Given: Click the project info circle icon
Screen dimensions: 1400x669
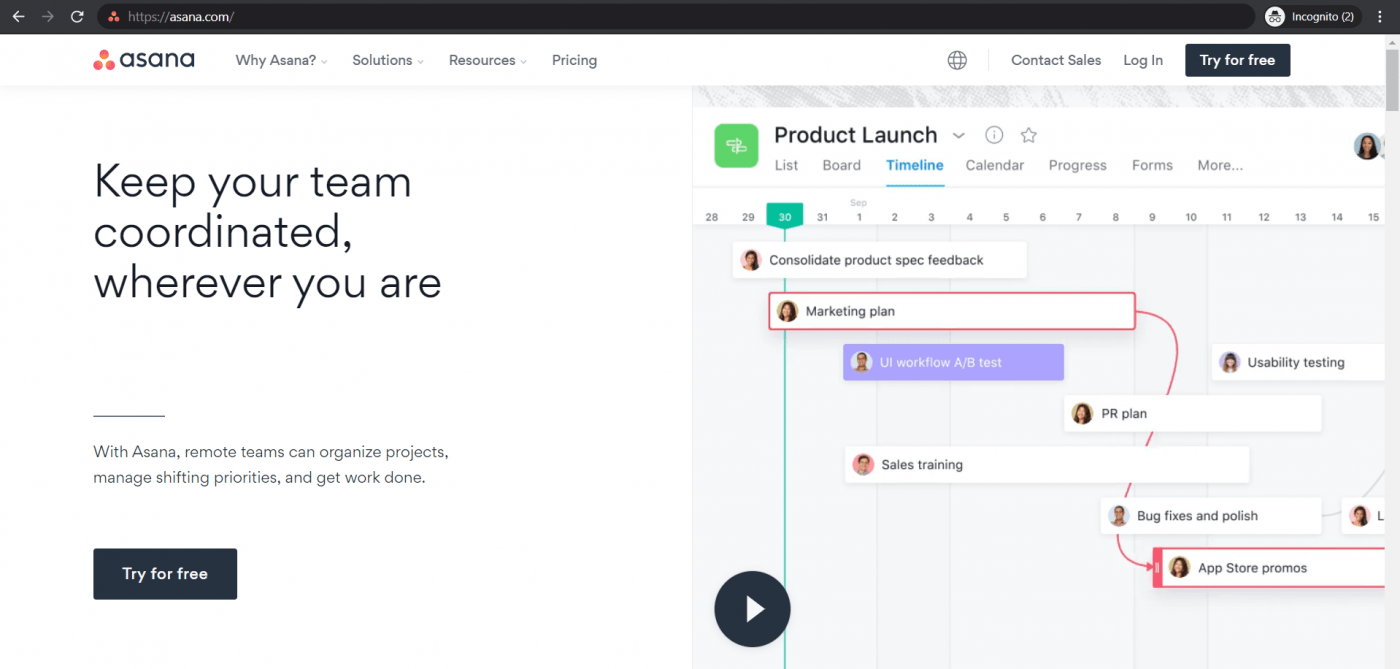Looking at the screenshot, I should tap(994, 135).
